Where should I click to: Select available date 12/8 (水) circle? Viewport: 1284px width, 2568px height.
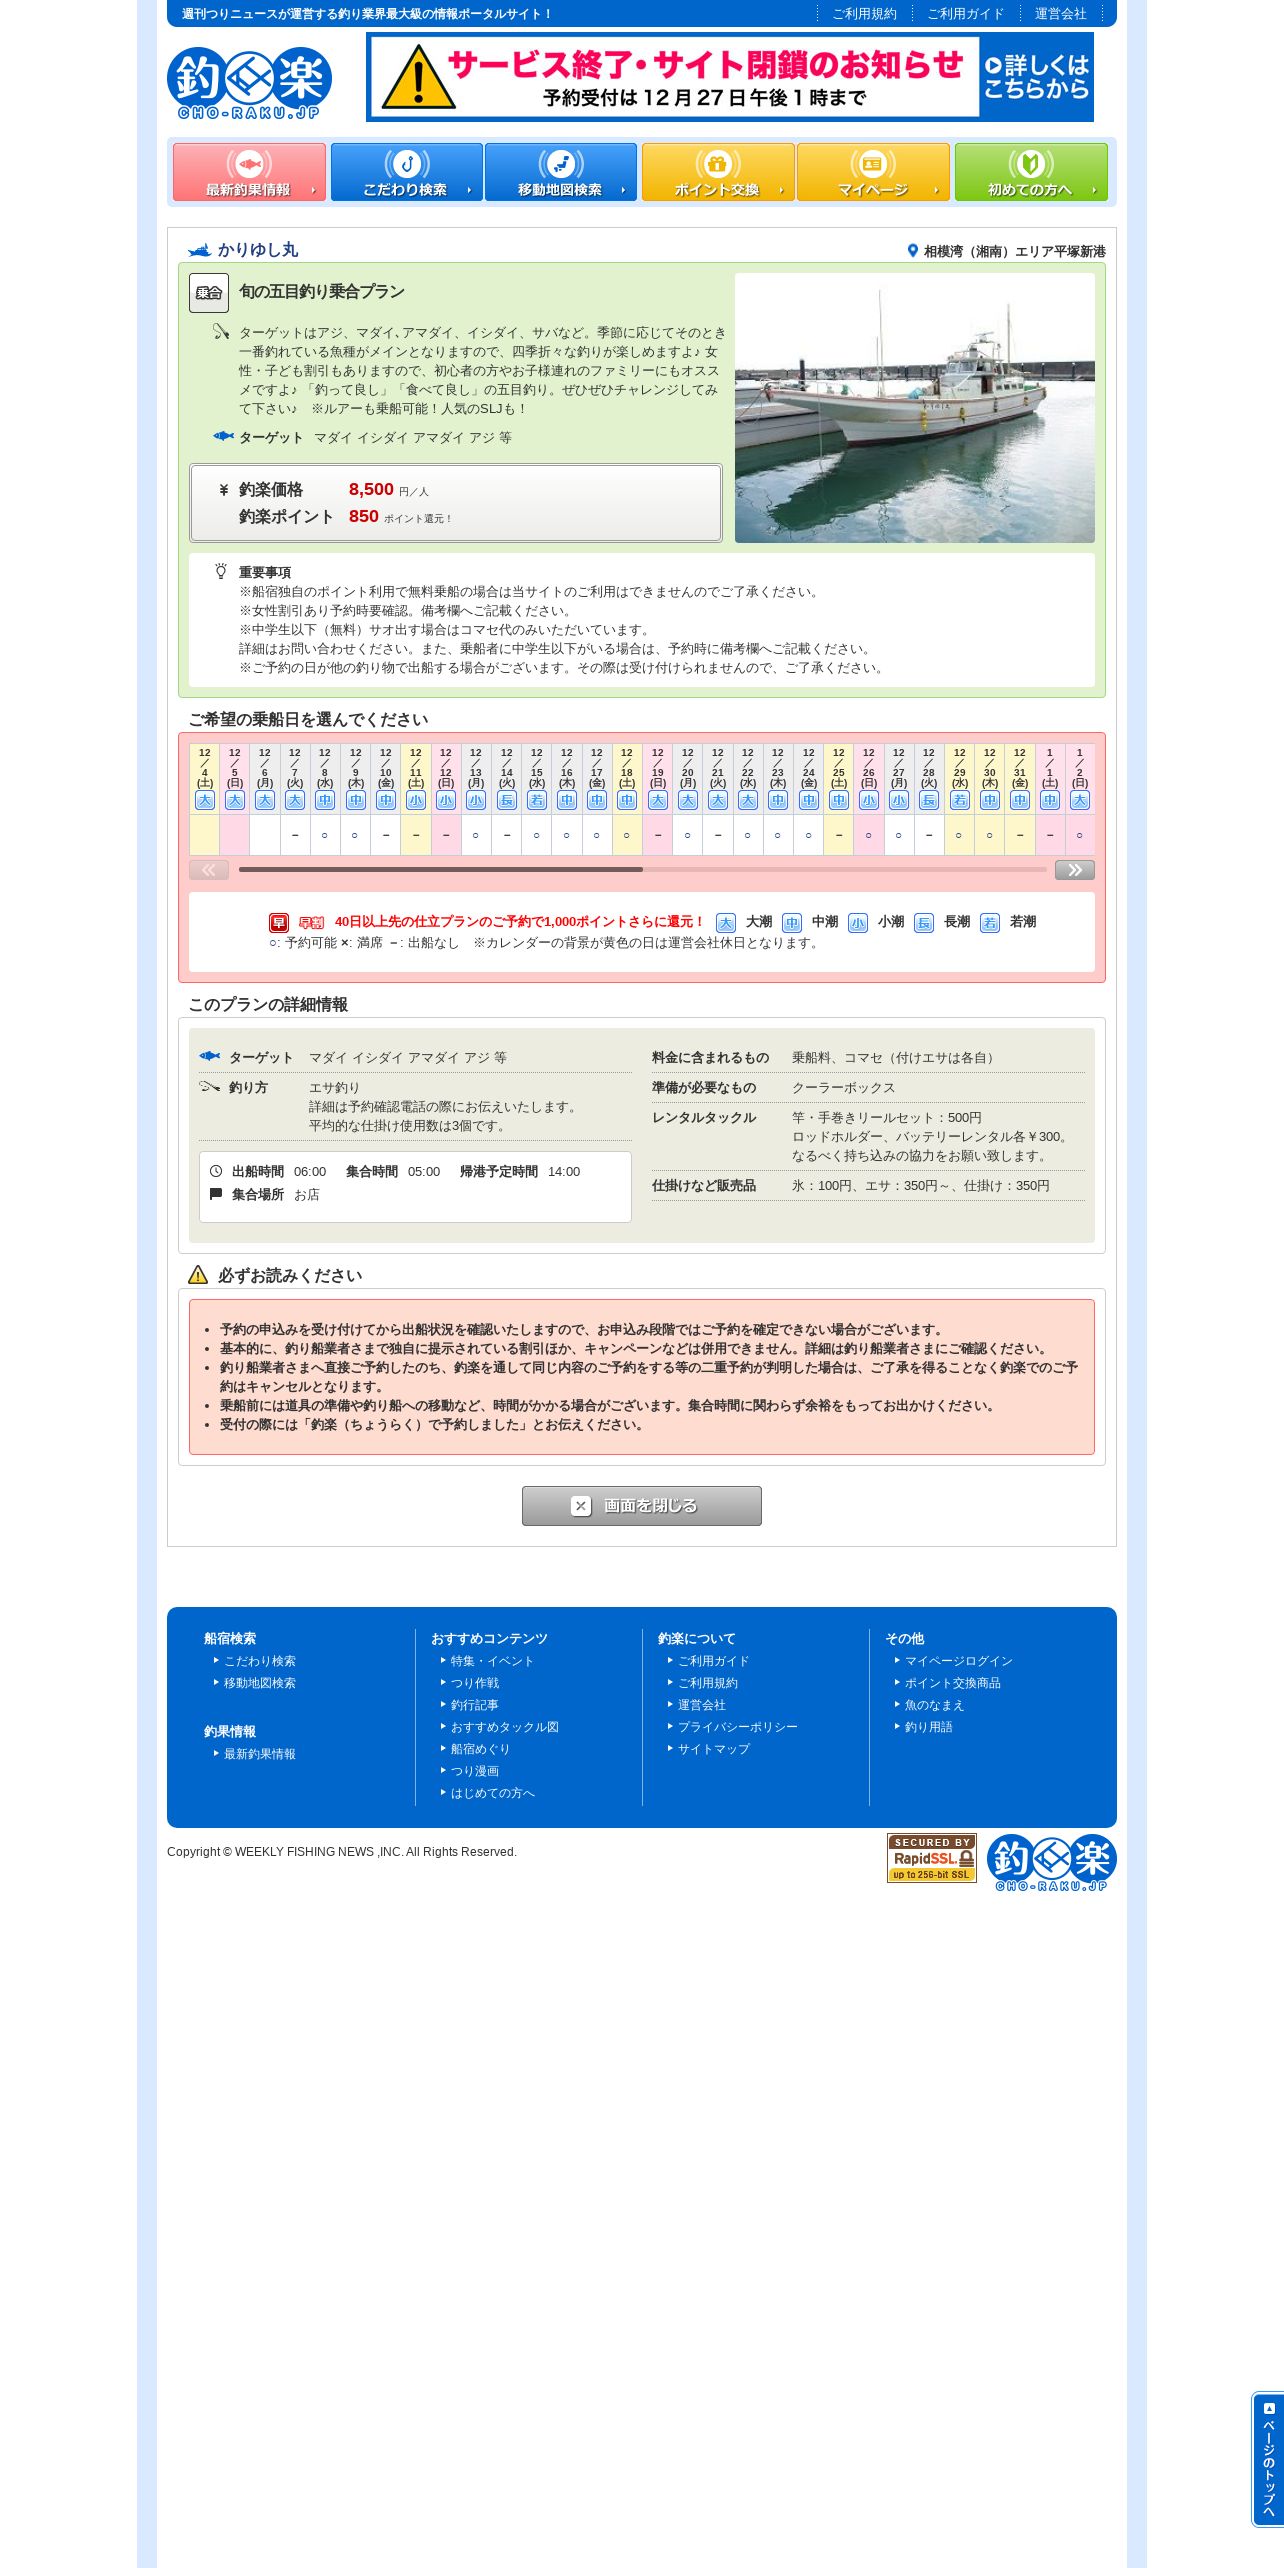tap(324, 835)
